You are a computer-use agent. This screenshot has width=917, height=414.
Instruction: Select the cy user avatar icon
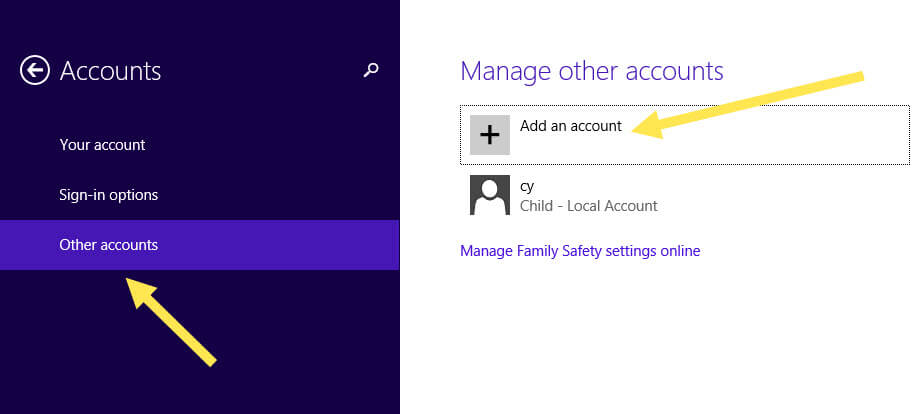pyautogui.click(x=490, y=195)
